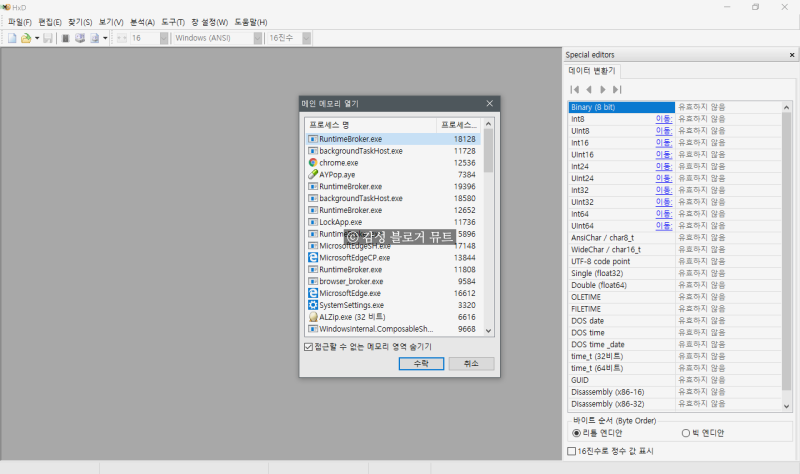Open main memory via RAM chip icon
800x474 pixels.
(x=65, y=38)
